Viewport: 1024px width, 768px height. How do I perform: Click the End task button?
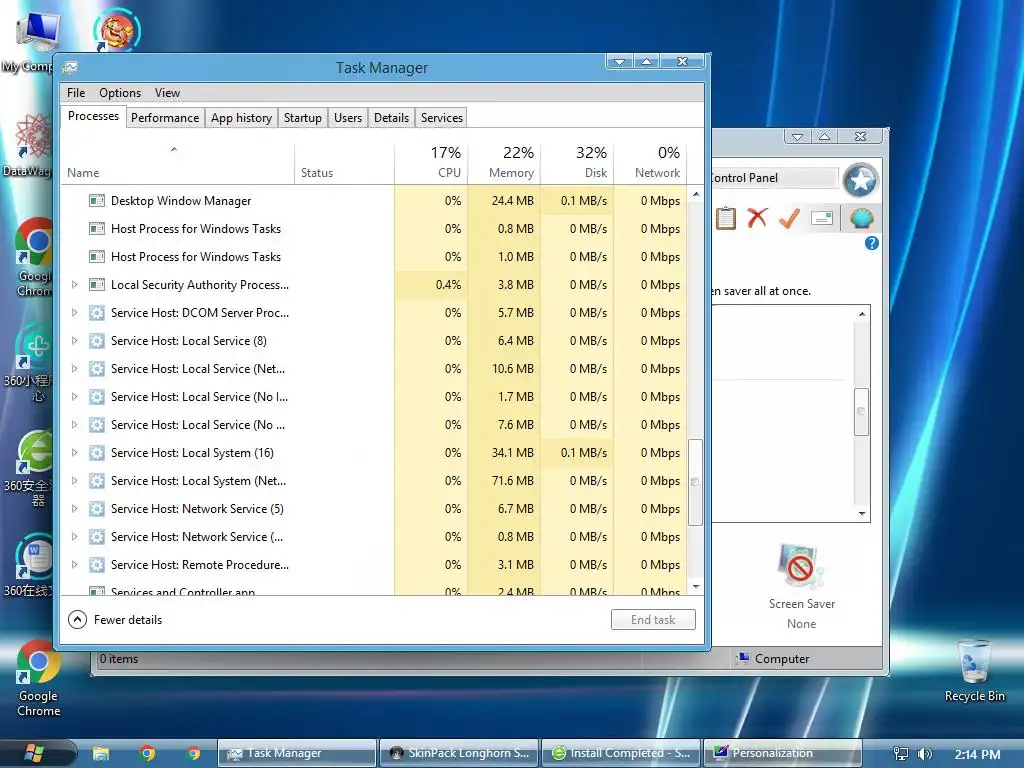coord(653,620)
